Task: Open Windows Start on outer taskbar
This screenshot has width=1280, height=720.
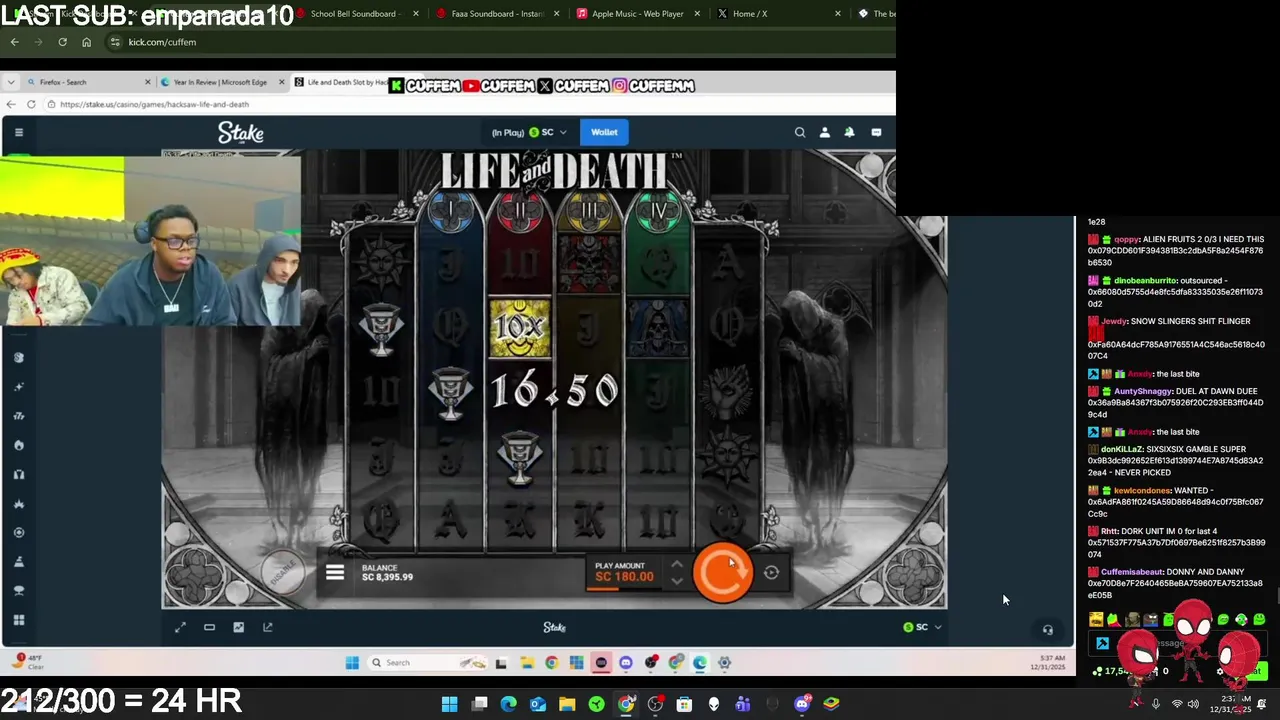Action: [x=450, y=704]
